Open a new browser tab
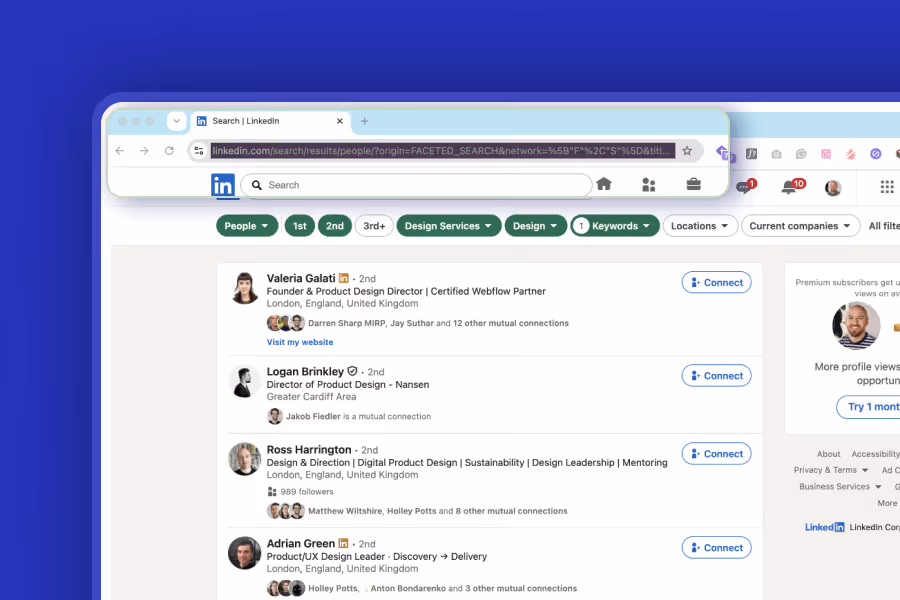This screenshot has height=600, width=900. pyautogui.click(x=364, y=121)
